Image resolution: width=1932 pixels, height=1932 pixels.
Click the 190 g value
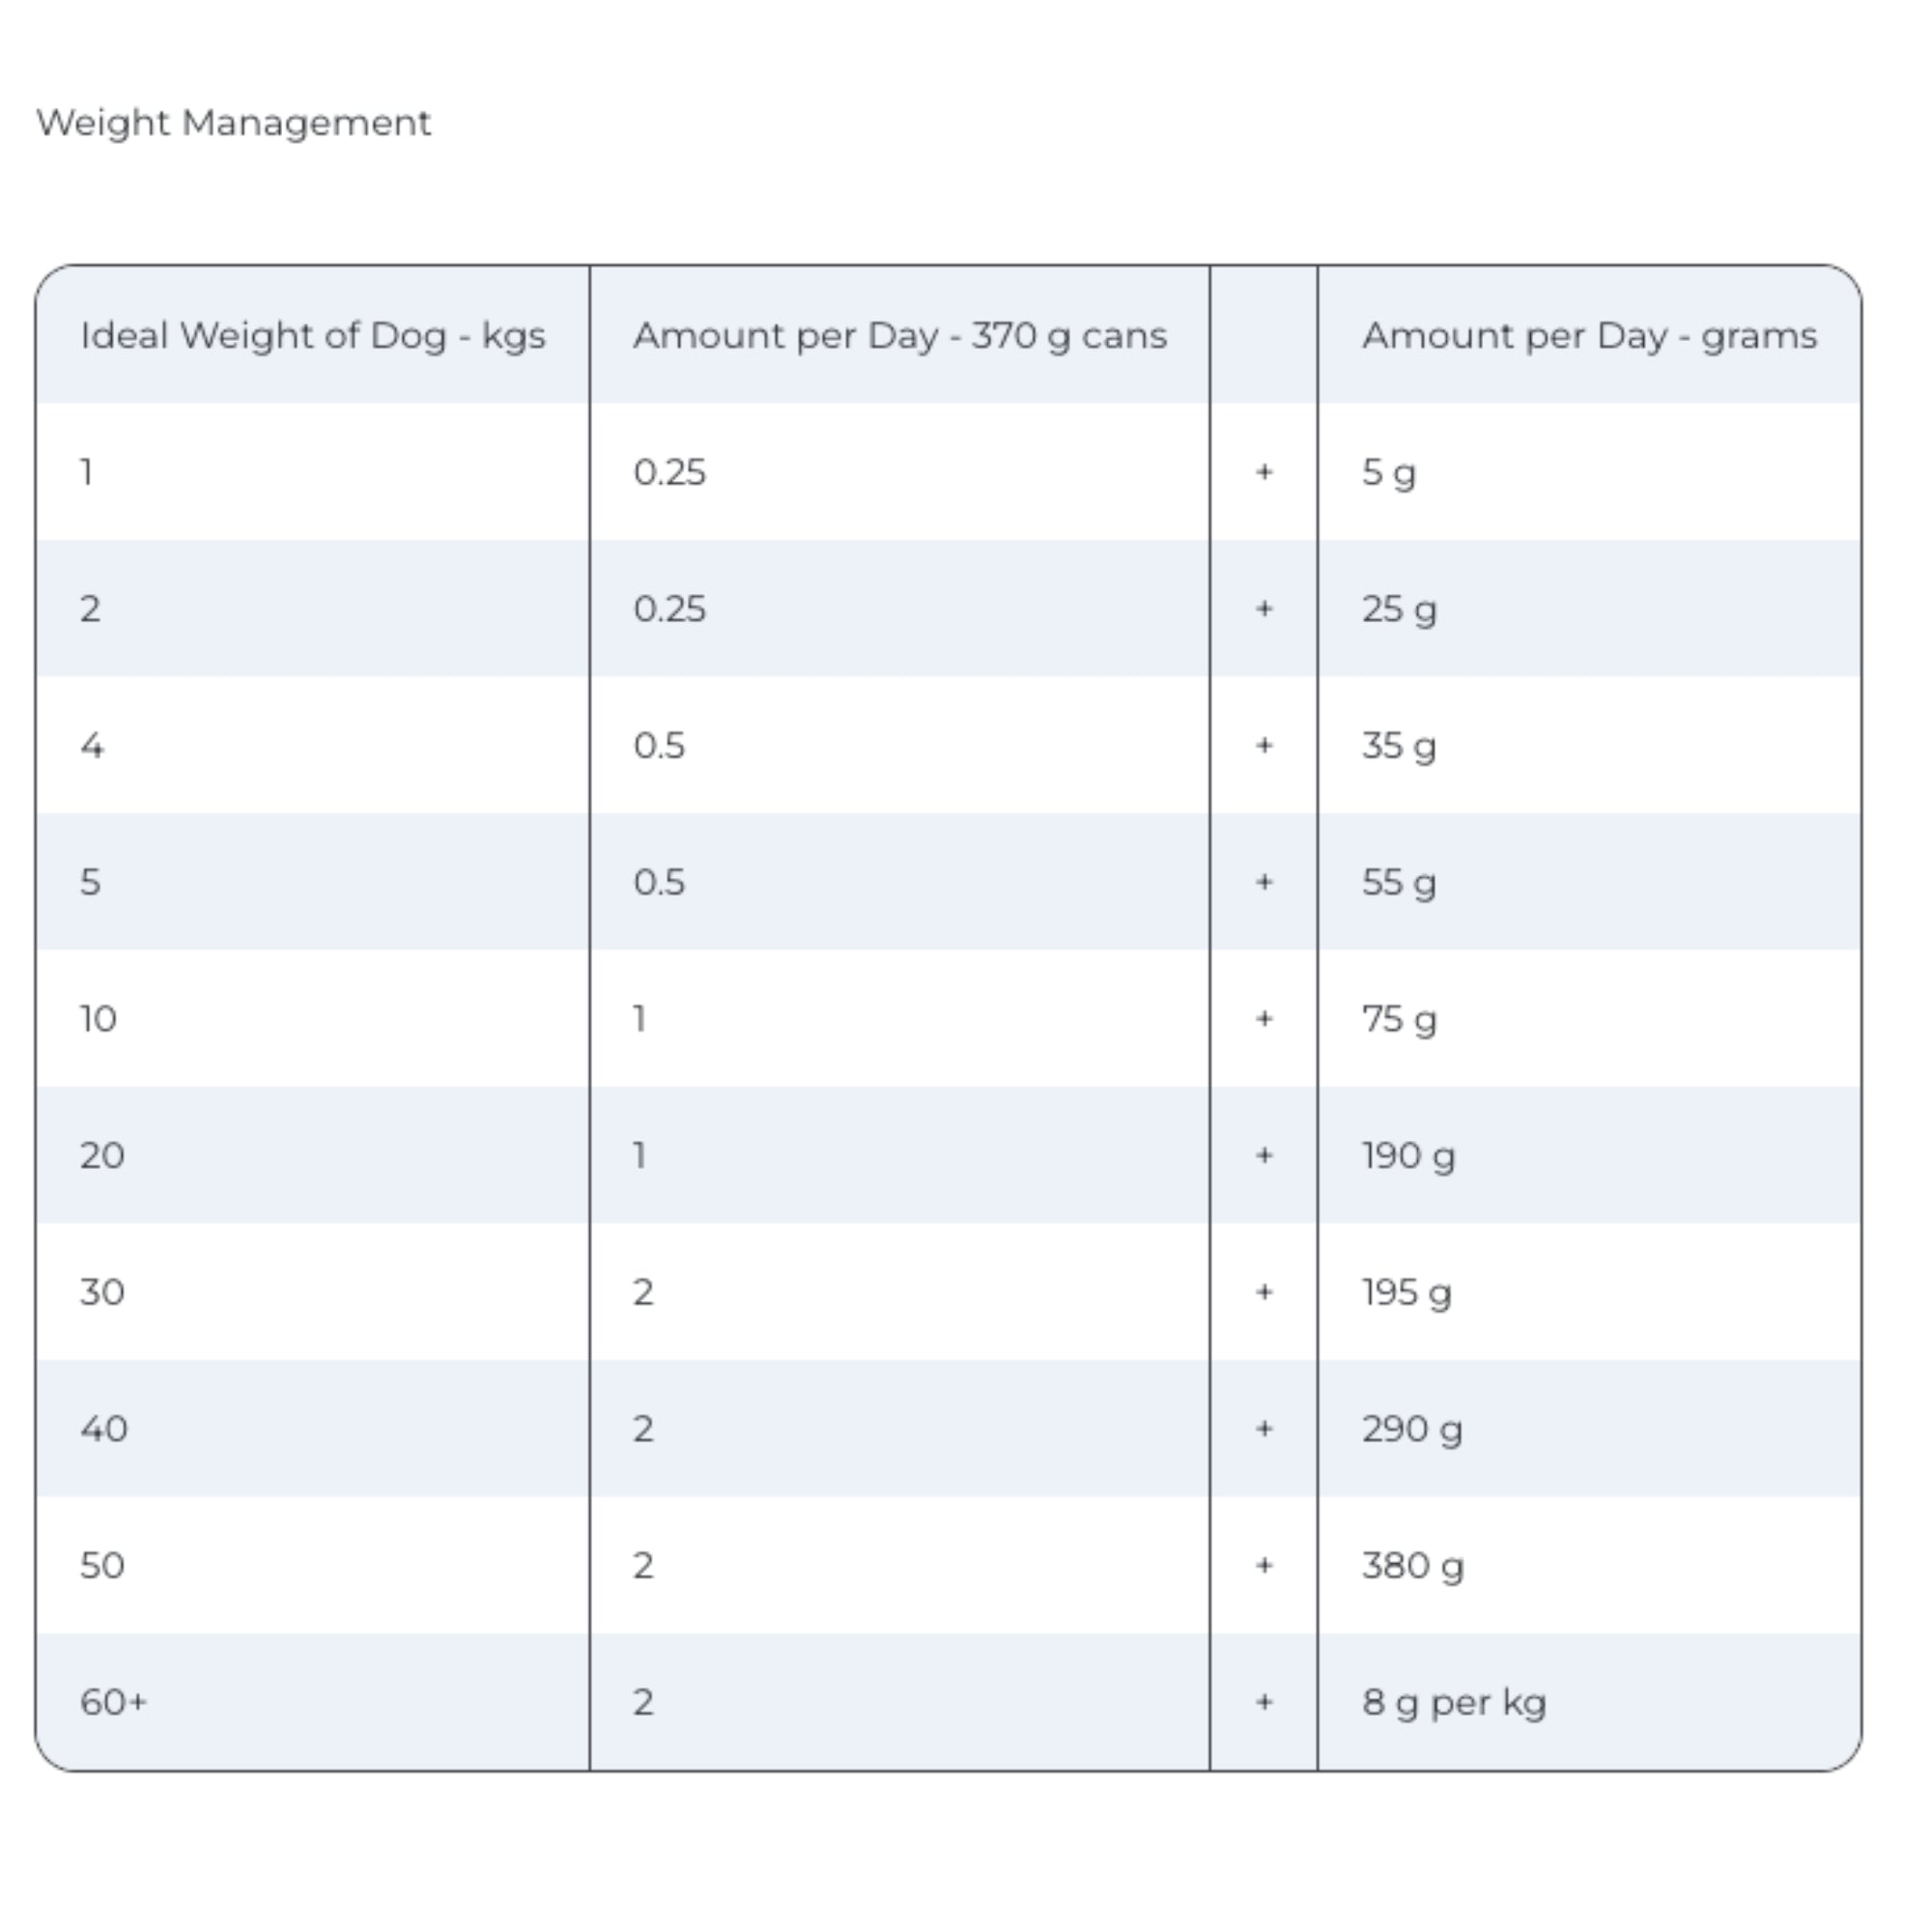[x=1407, y=1156]
